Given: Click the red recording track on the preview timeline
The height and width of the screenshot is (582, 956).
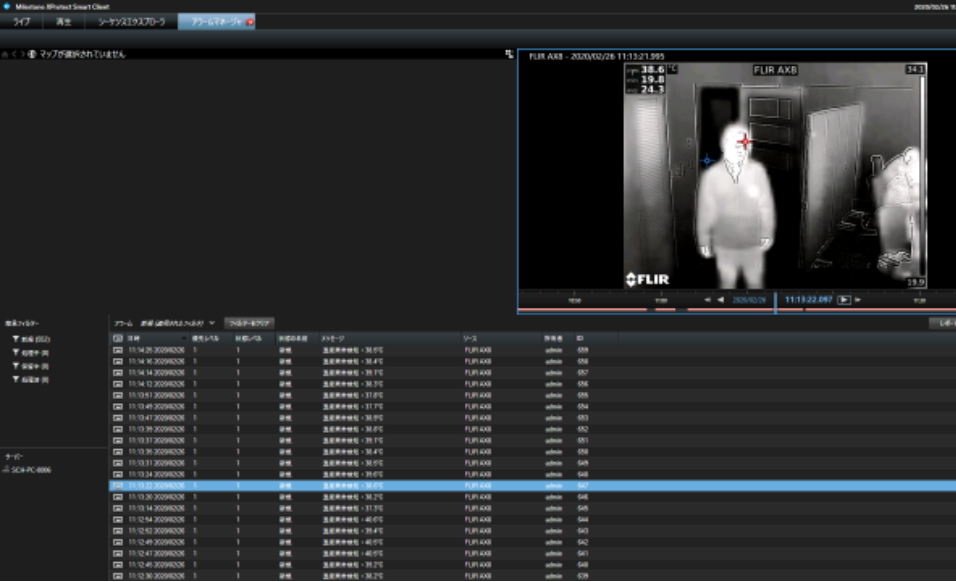Looking at the screenshot, I should coord(737,310).
